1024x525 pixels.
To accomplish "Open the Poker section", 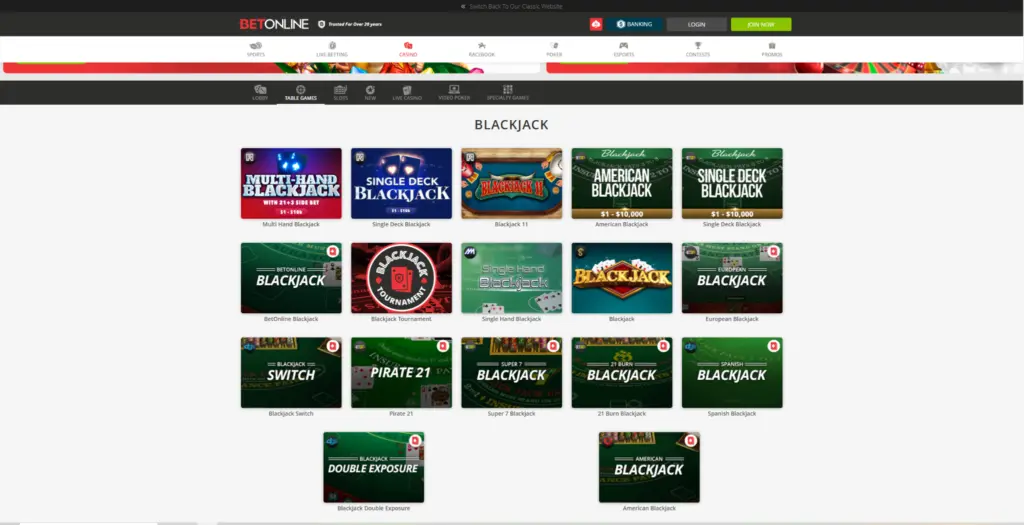I will pyautogui.click(x=553, y=46).
